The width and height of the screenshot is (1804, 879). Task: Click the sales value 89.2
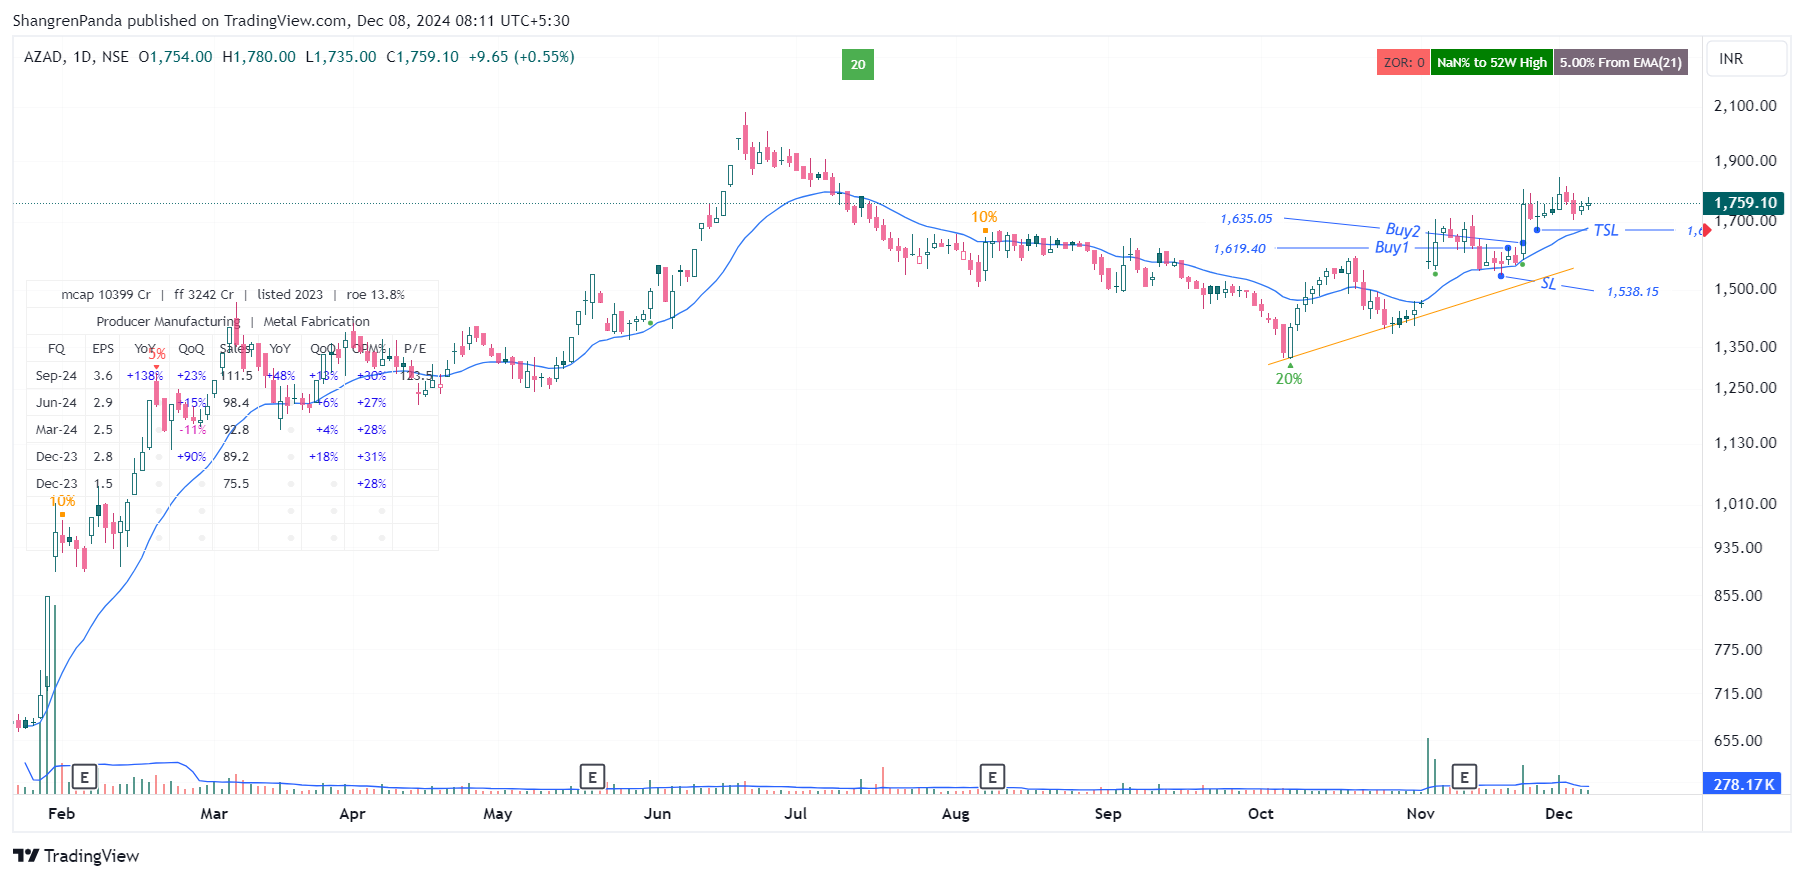[236, 457]
